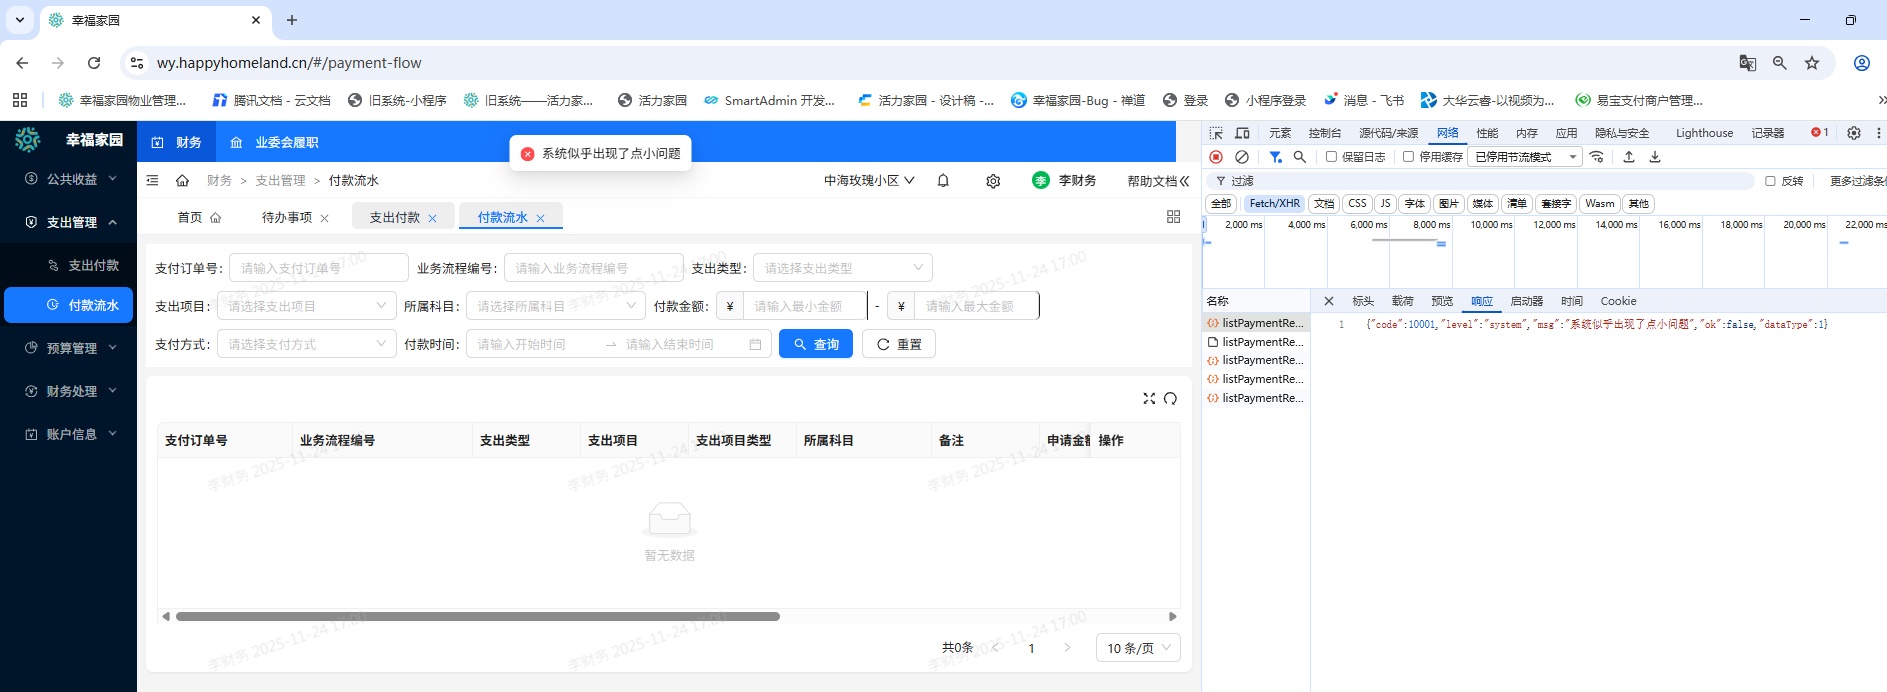Viewport: 1887px width, 692px height.
Task: Toggle the 反转 filter checkbox
Action: point(1770,181)
